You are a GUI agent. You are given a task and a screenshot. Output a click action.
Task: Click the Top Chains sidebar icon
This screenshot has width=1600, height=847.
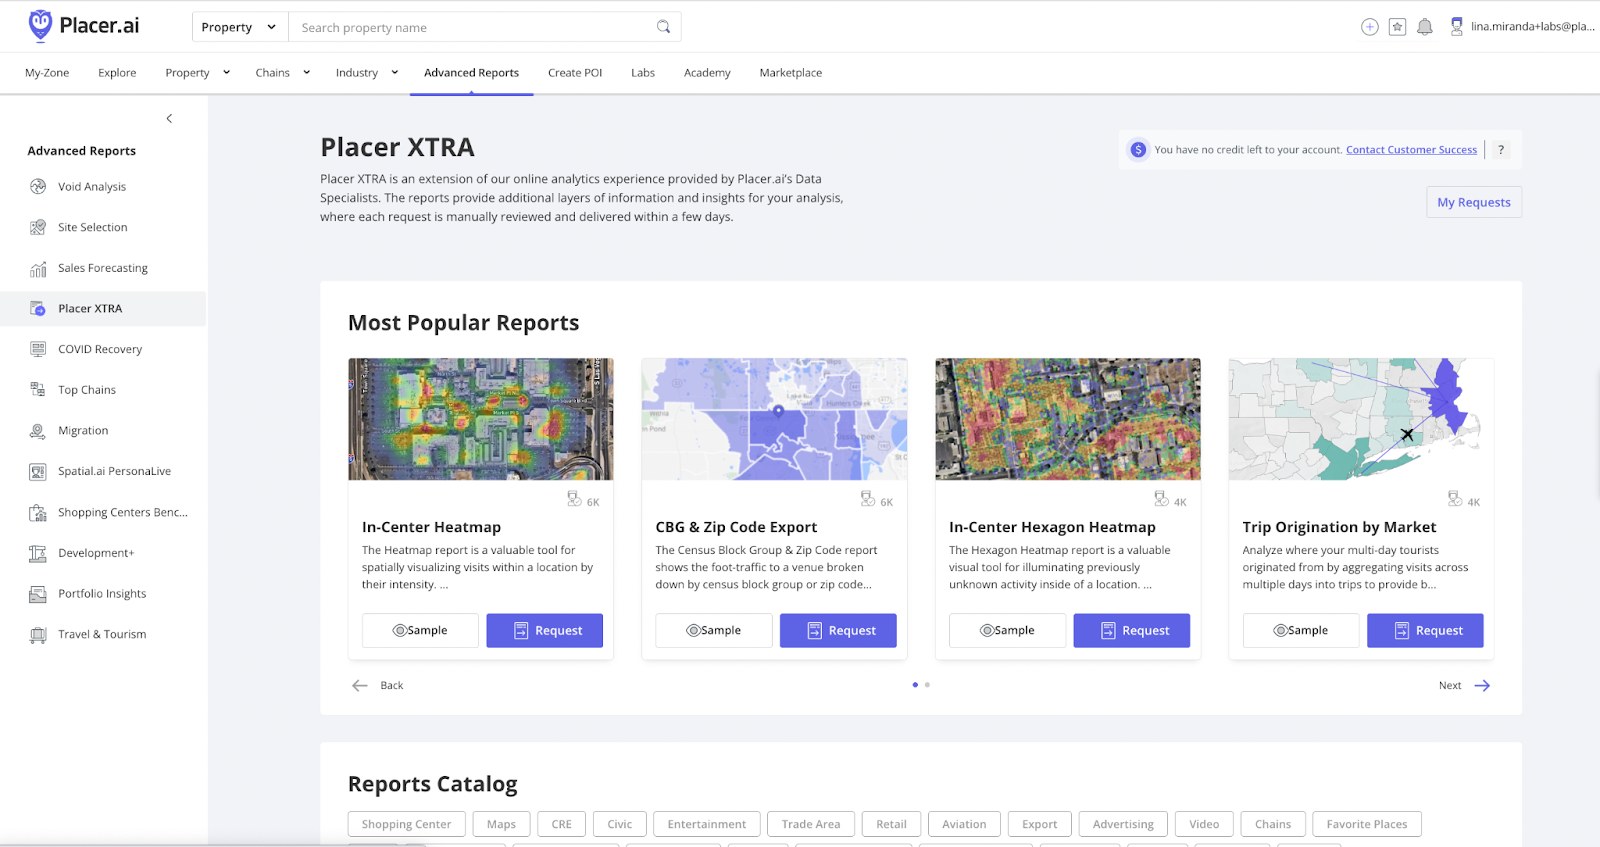(38, 390)
